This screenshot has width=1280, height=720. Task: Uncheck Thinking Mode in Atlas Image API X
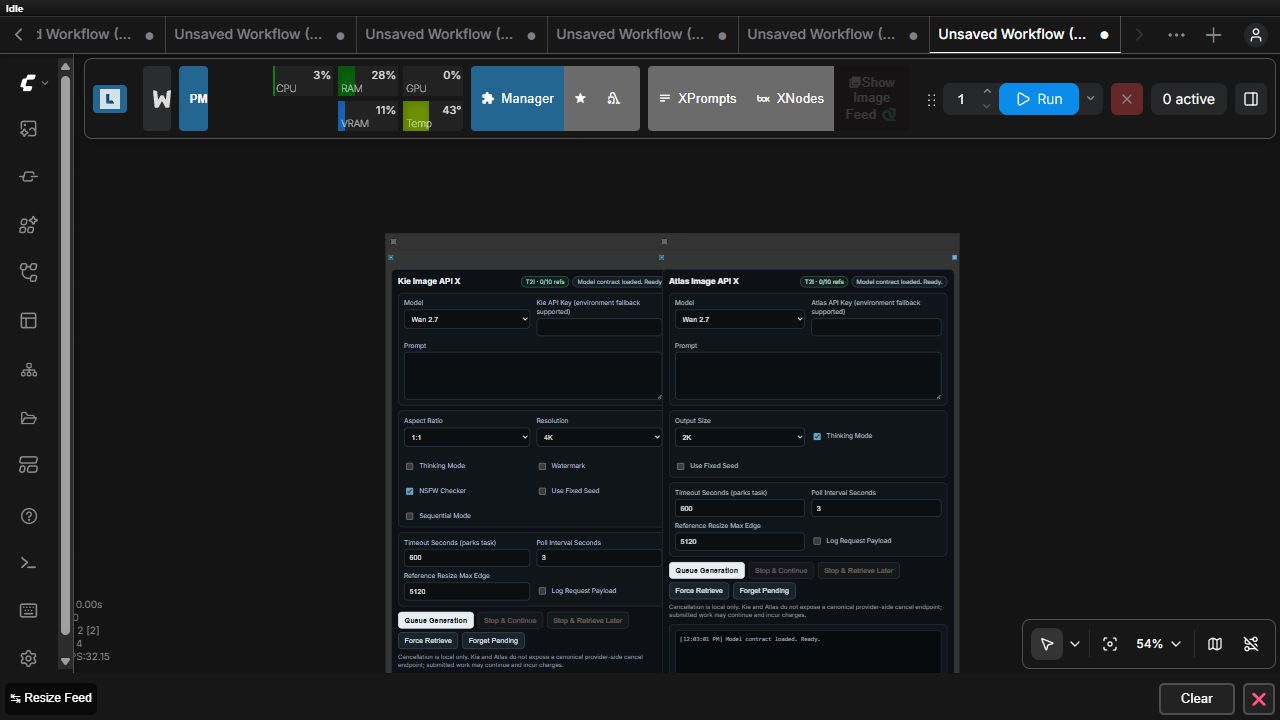pyautogui.click(x=817, y=436)
